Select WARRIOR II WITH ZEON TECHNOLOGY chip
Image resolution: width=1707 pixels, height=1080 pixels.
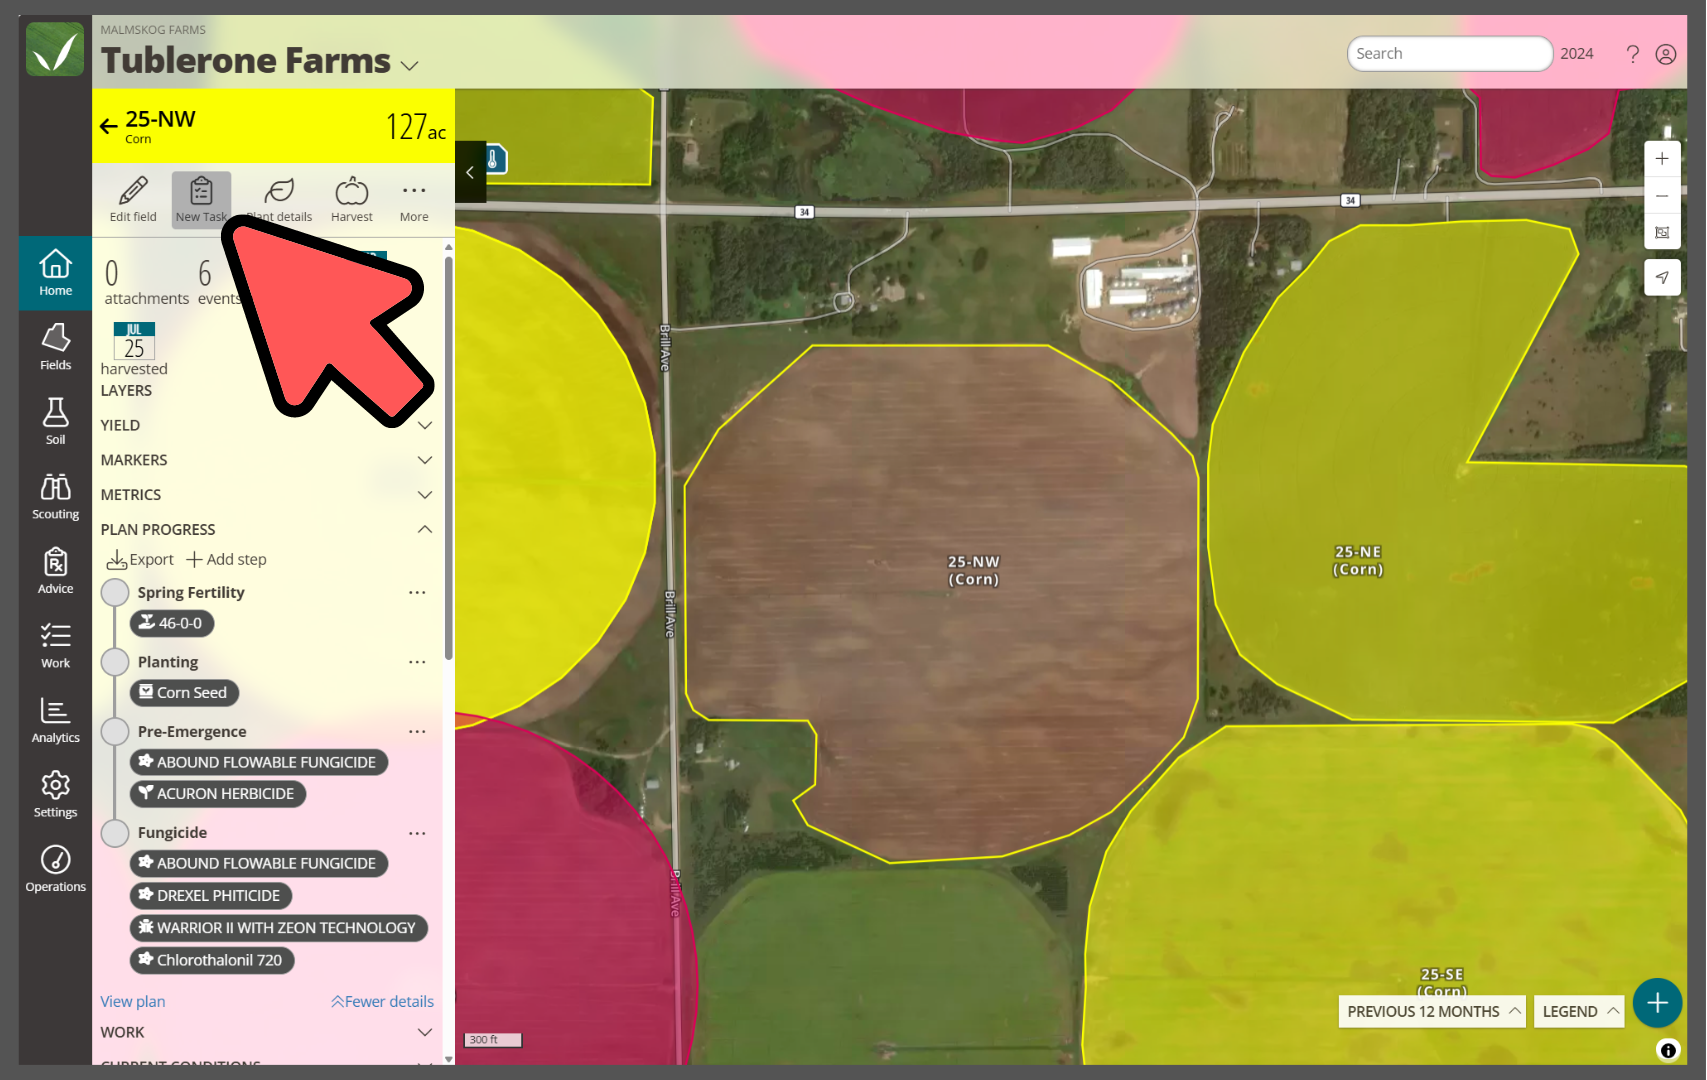click(279, 928)
